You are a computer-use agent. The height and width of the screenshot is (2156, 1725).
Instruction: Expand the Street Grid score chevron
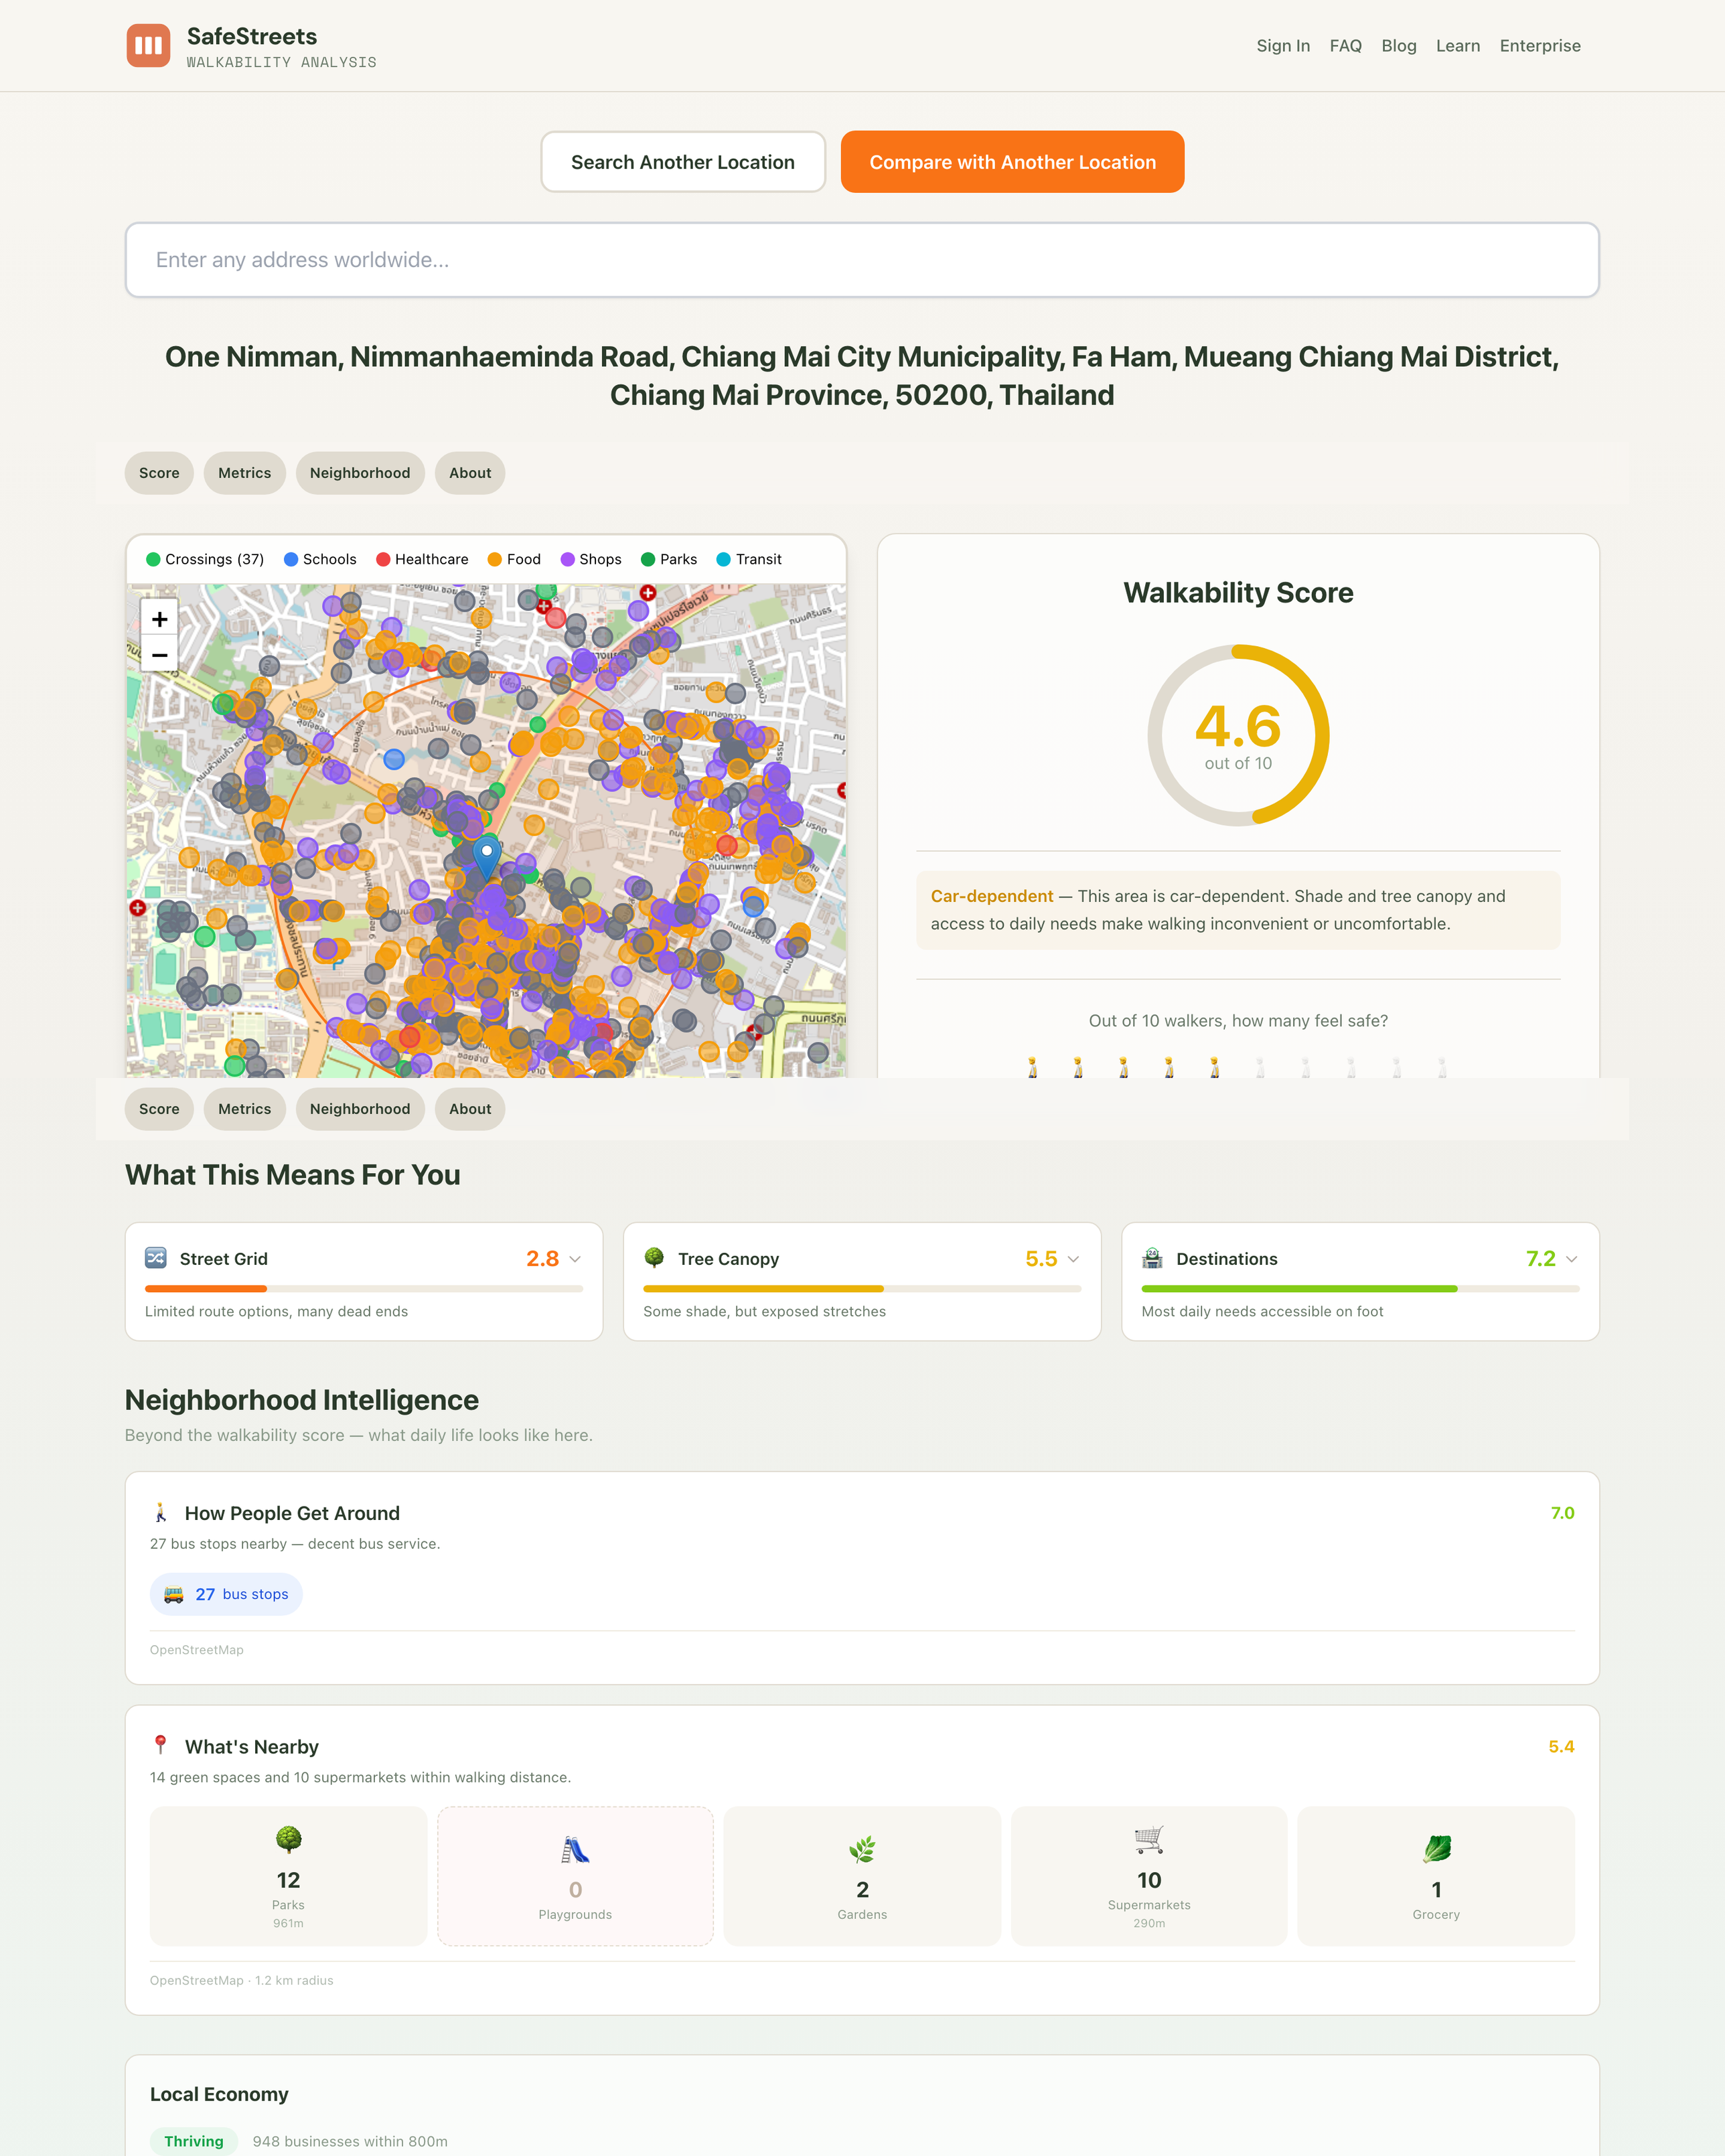pyautogui.click(x=575, y=1259)
